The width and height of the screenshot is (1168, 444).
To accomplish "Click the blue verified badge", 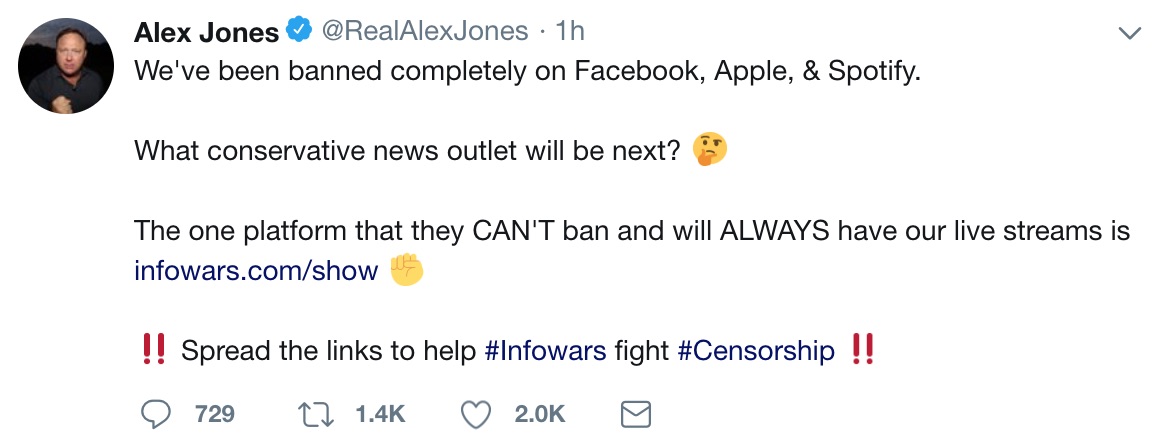I will pos(299,31).
